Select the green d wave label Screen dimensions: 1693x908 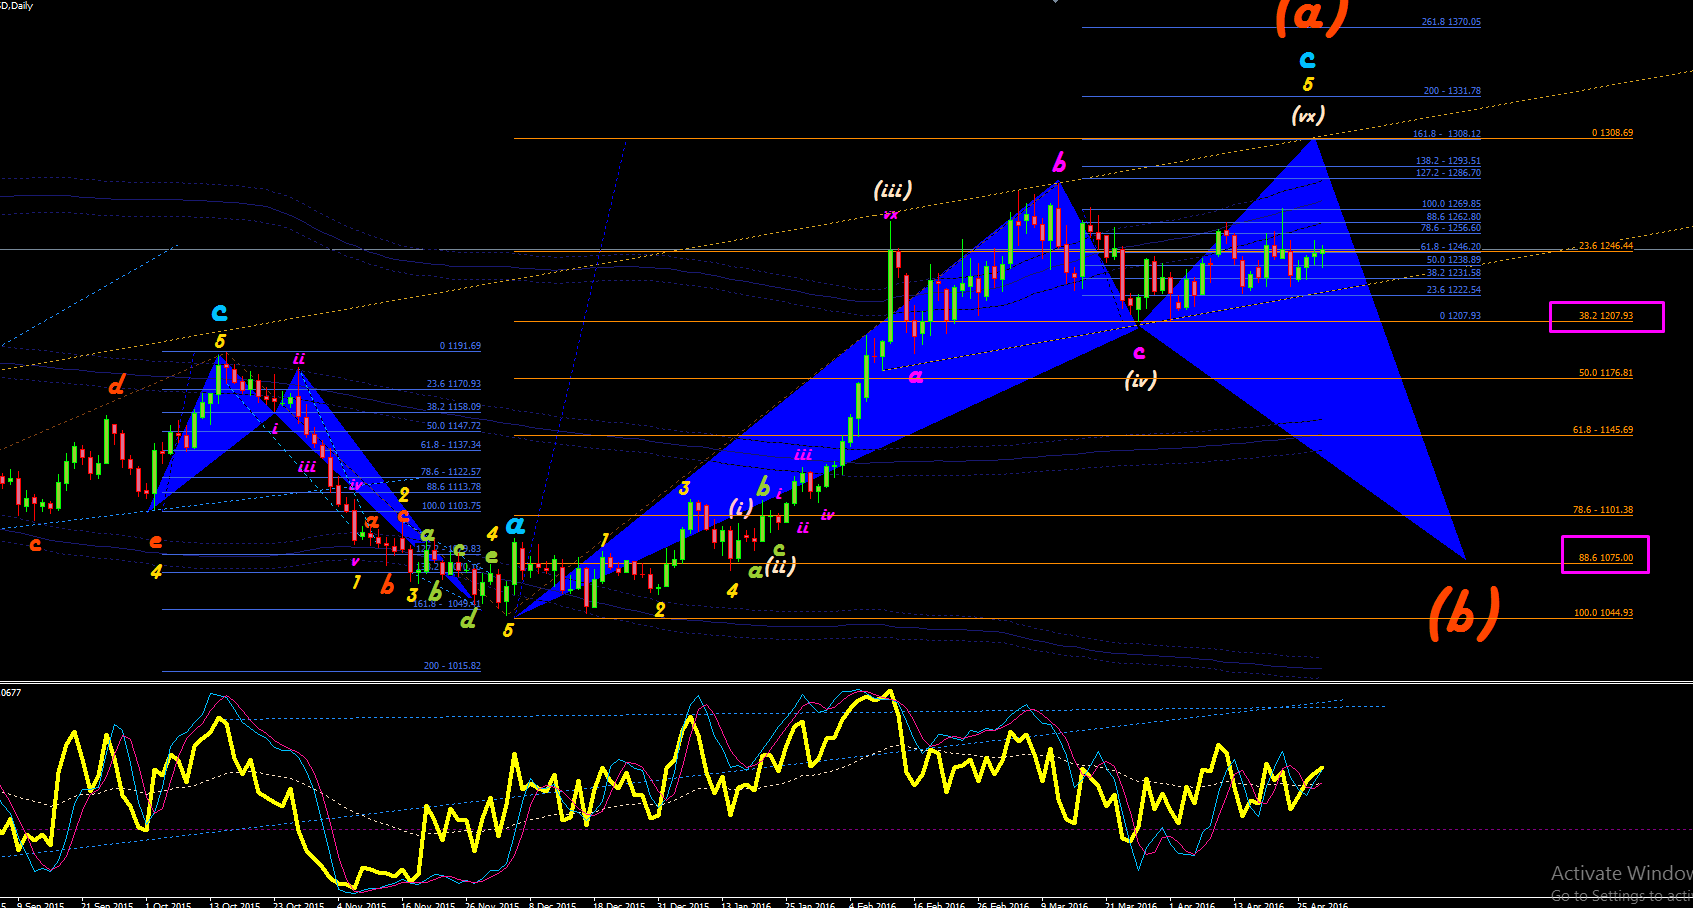pos(468,619)
